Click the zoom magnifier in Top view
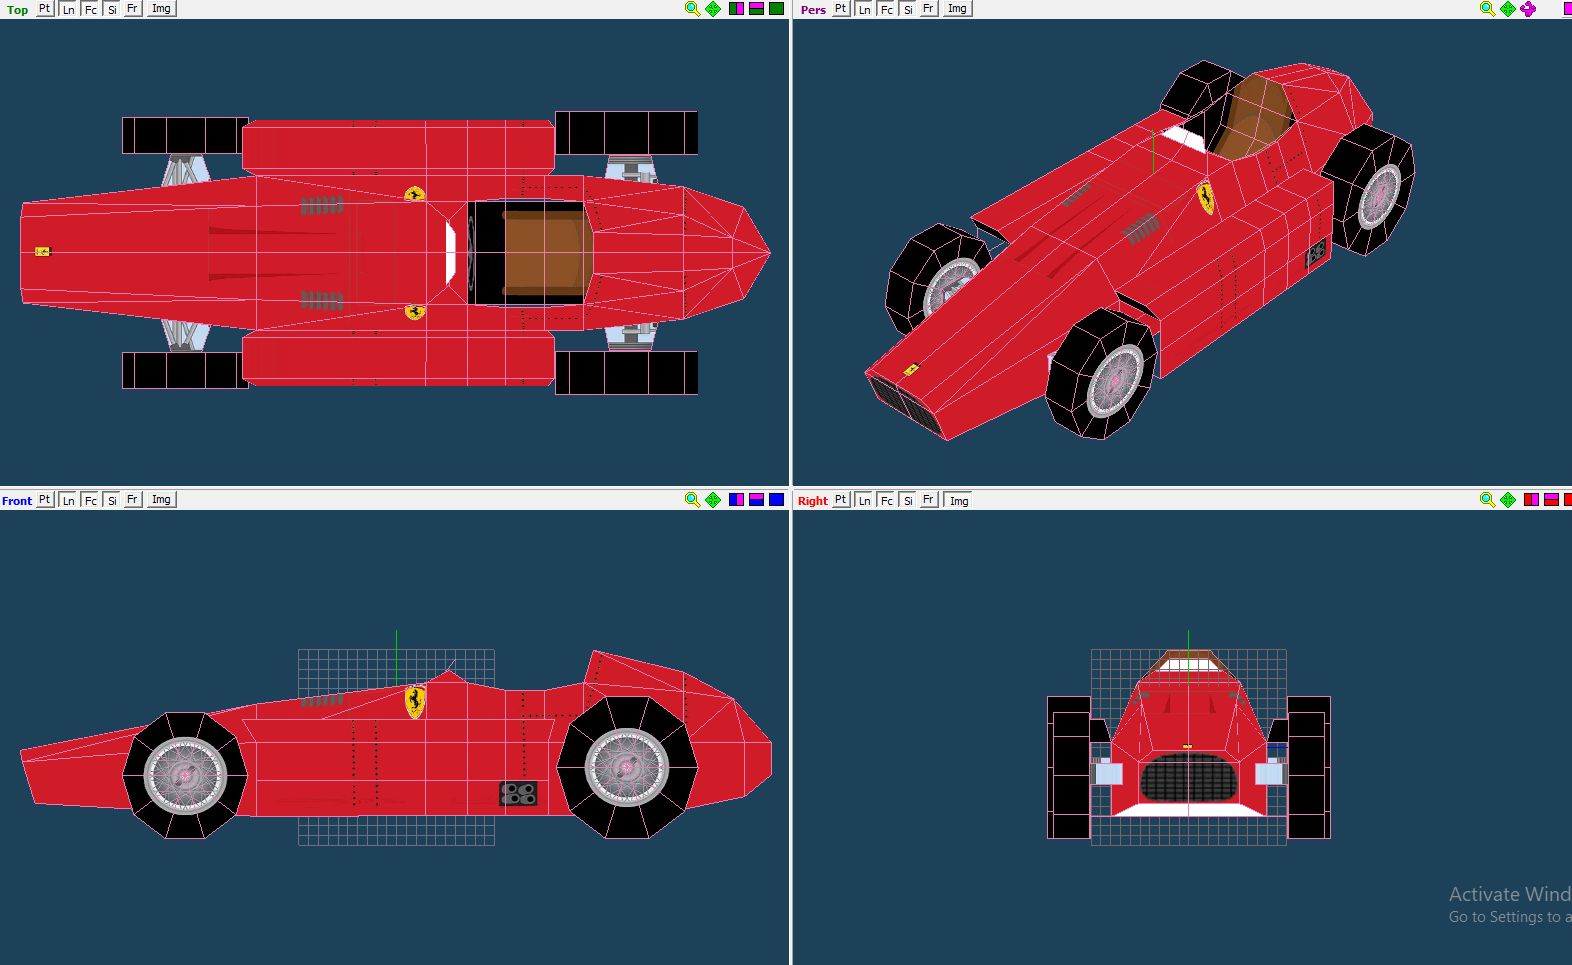 (692, 9)
